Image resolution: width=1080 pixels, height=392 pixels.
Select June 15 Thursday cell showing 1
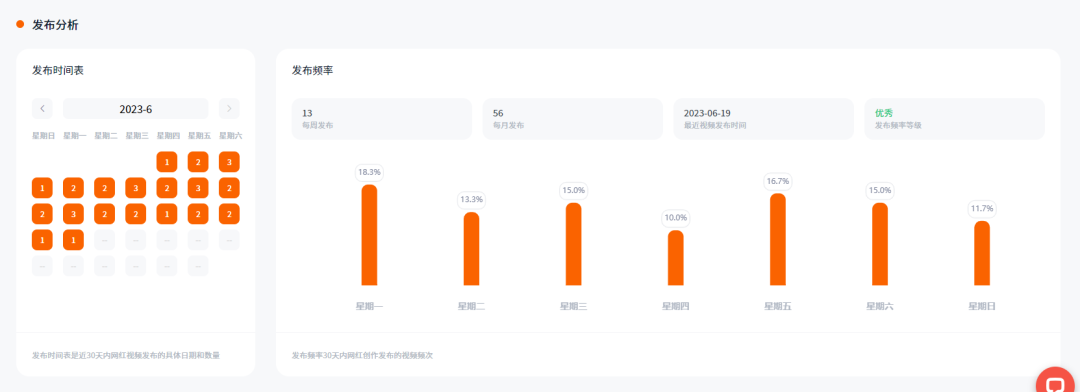tap(167, 214)
